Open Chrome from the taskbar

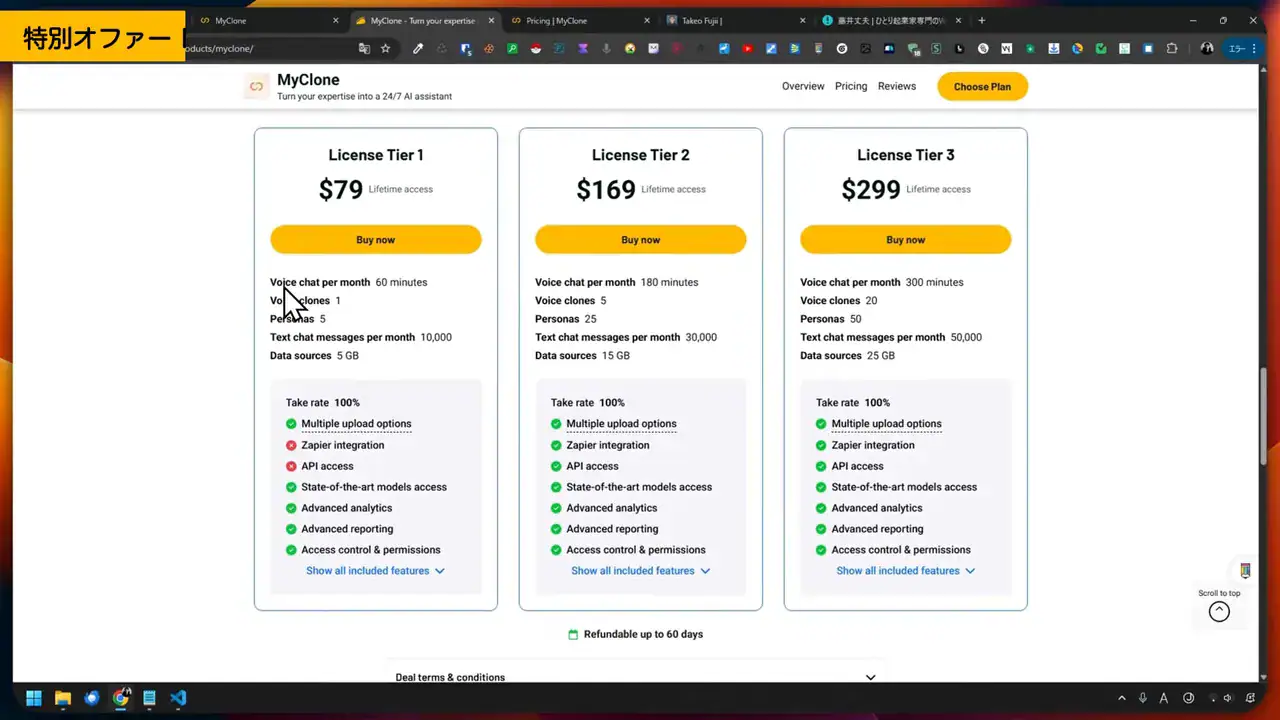(121, 697)
